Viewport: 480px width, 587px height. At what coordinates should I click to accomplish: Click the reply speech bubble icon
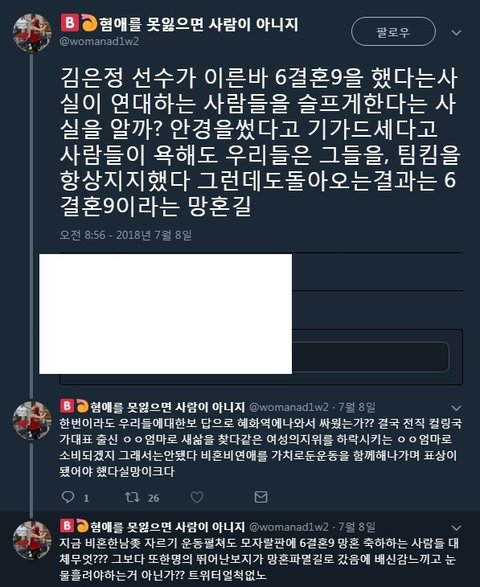coord(68,497)
